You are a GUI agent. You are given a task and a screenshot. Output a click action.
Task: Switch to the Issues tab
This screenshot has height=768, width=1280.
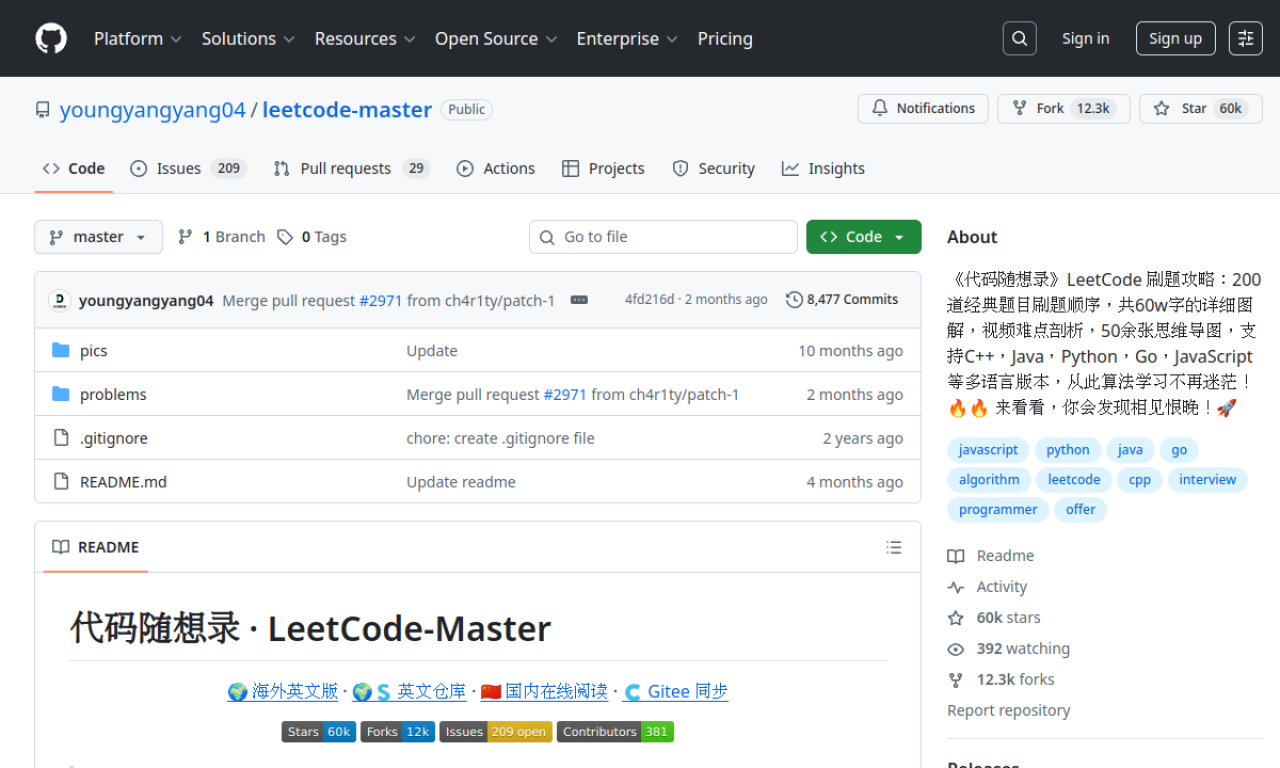178,169
